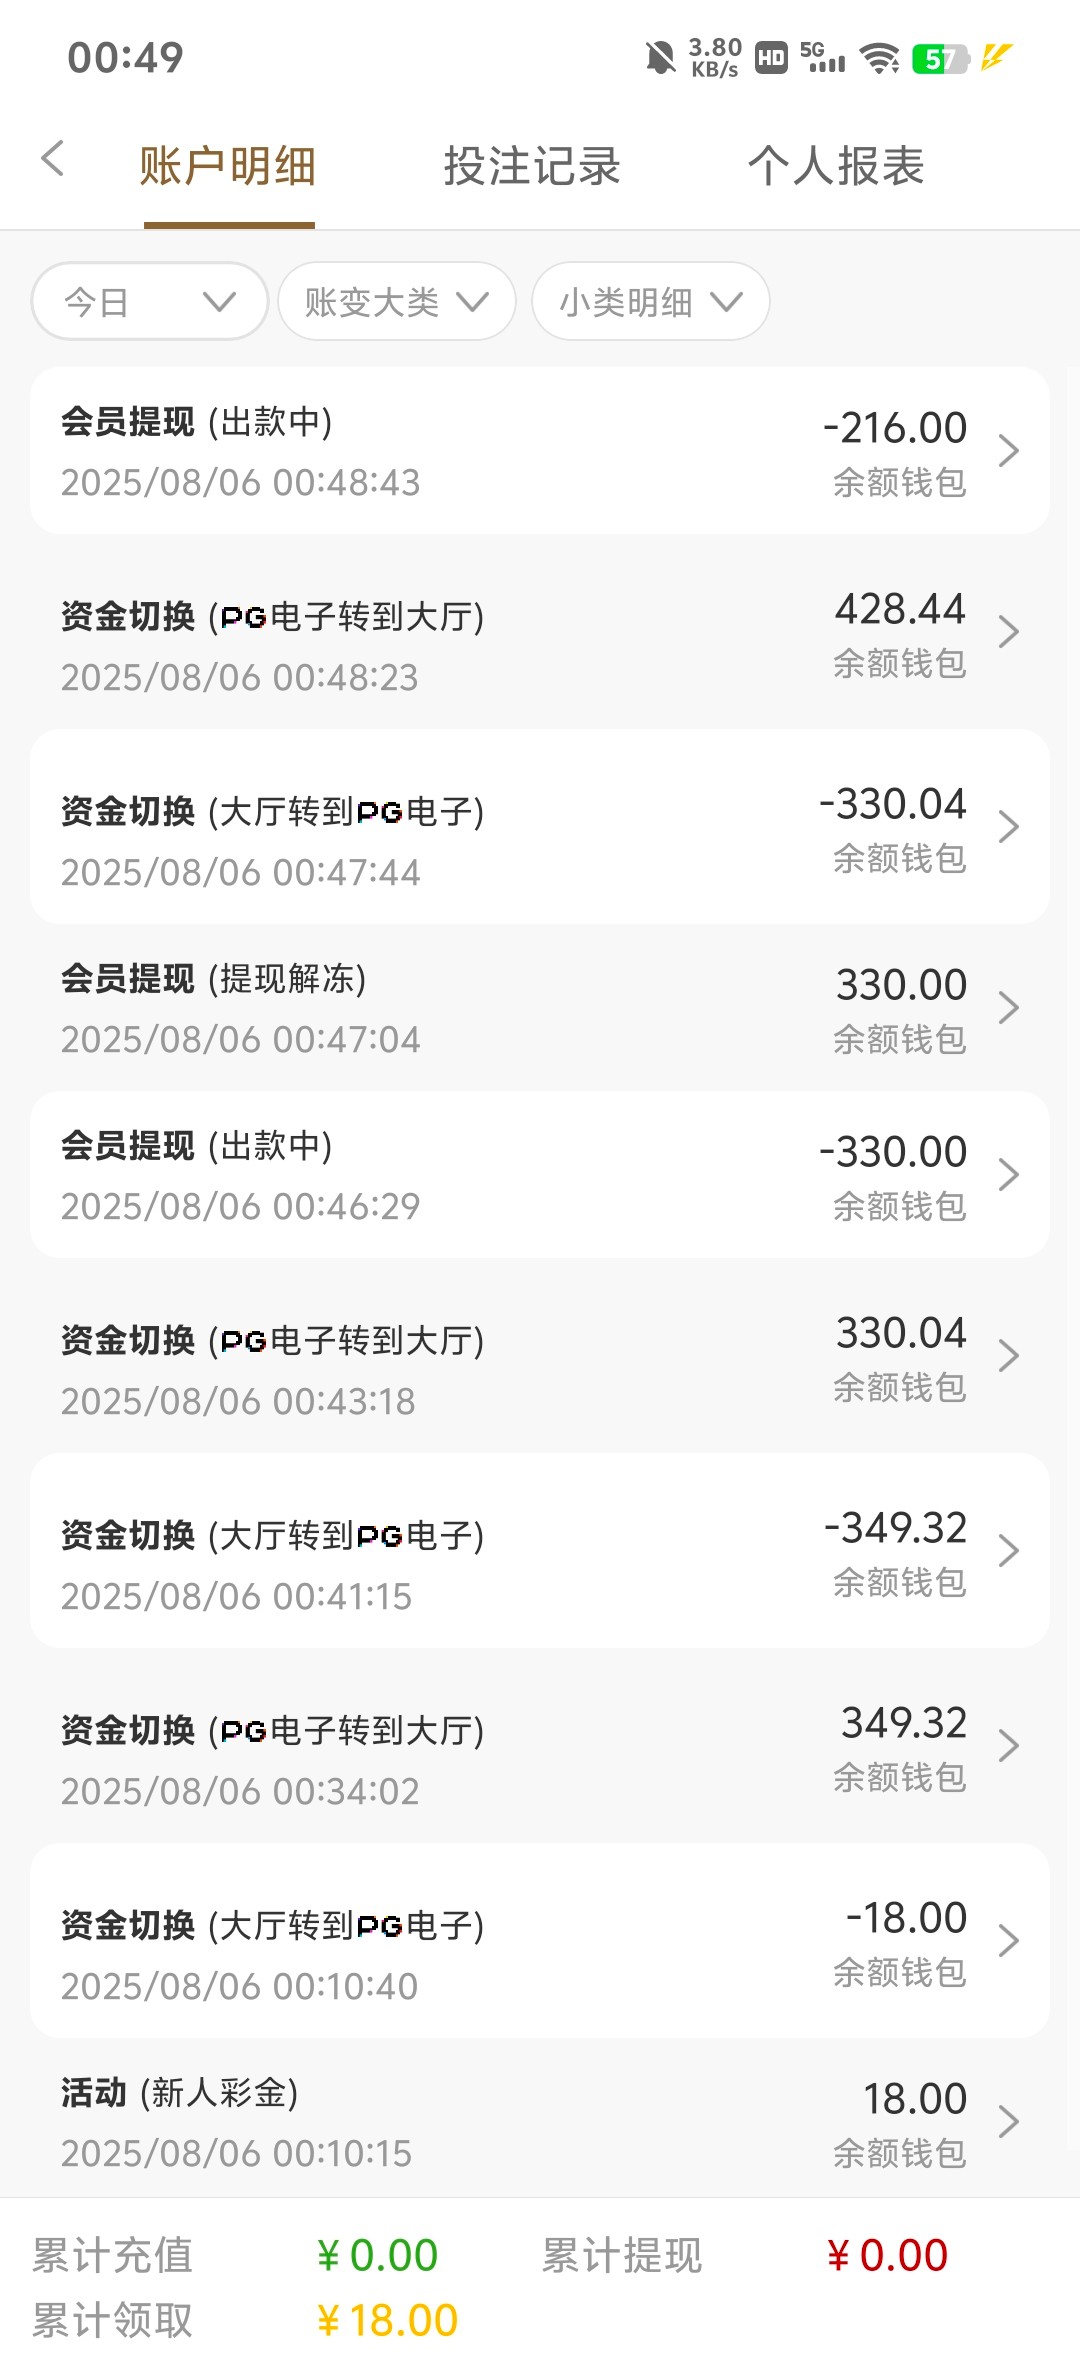Open the -18.00 大厅转到PG电子 record
The height and width of the screenshot is (2376, 1080).
(540, 1941)
